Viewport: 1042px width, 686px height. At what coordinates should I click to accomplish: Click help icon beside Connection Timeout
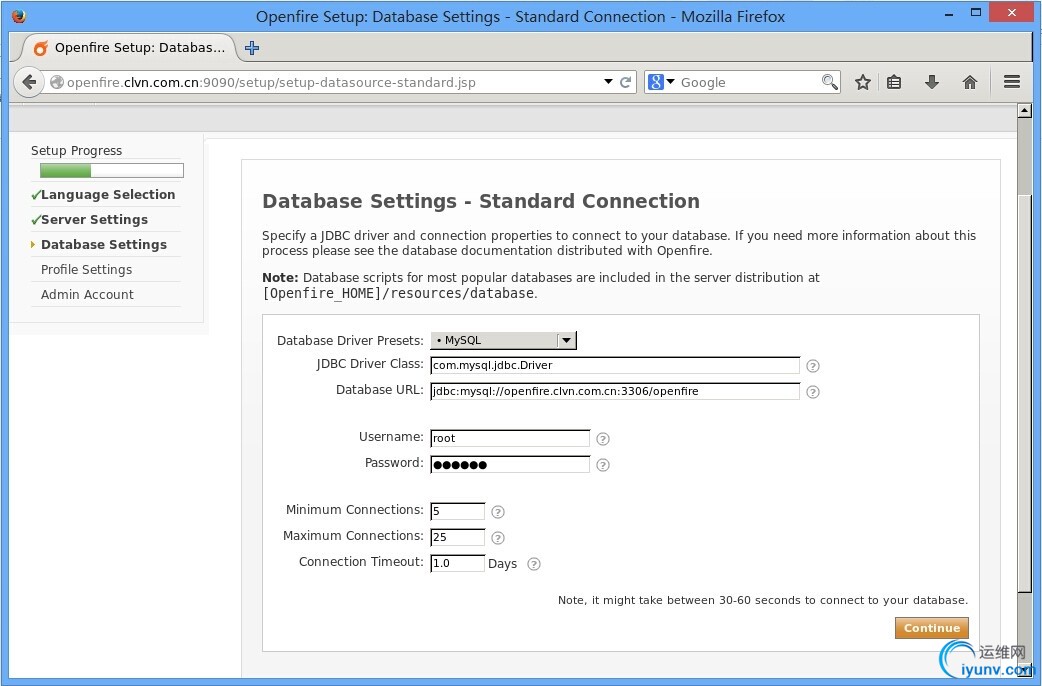point(534,564)
